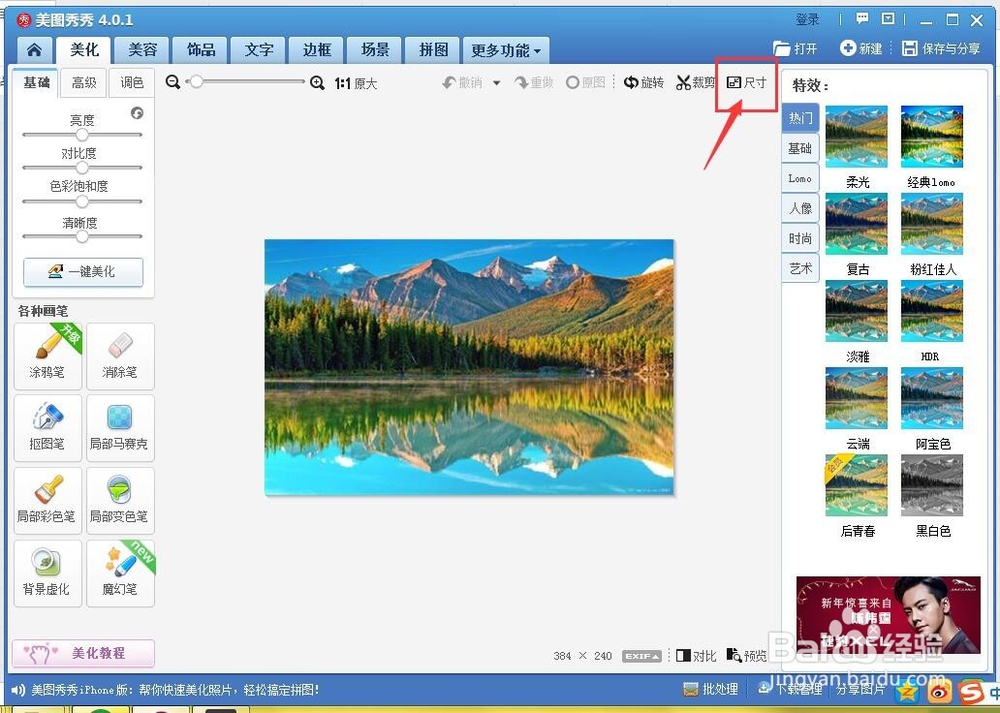Apply the 黑白色 effect thumbnail
1000x713 pixels.
pyautogui.click(x=932, y=485)
